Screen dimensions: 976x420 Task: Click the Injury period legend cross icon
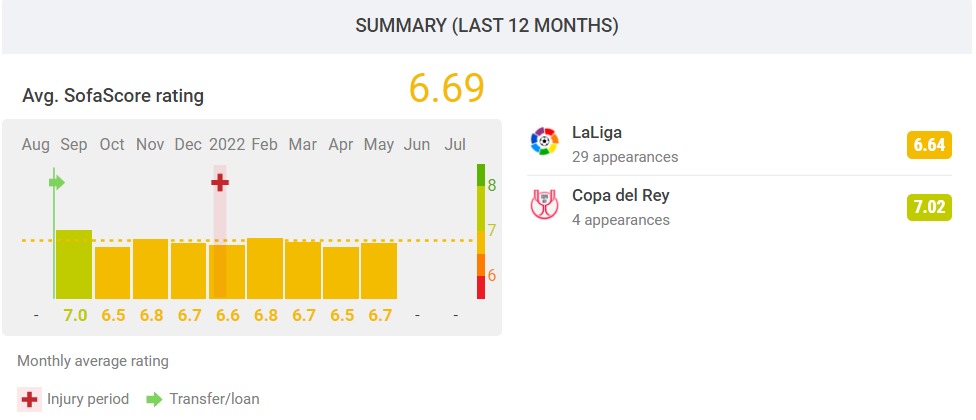[x=31, y=398]
